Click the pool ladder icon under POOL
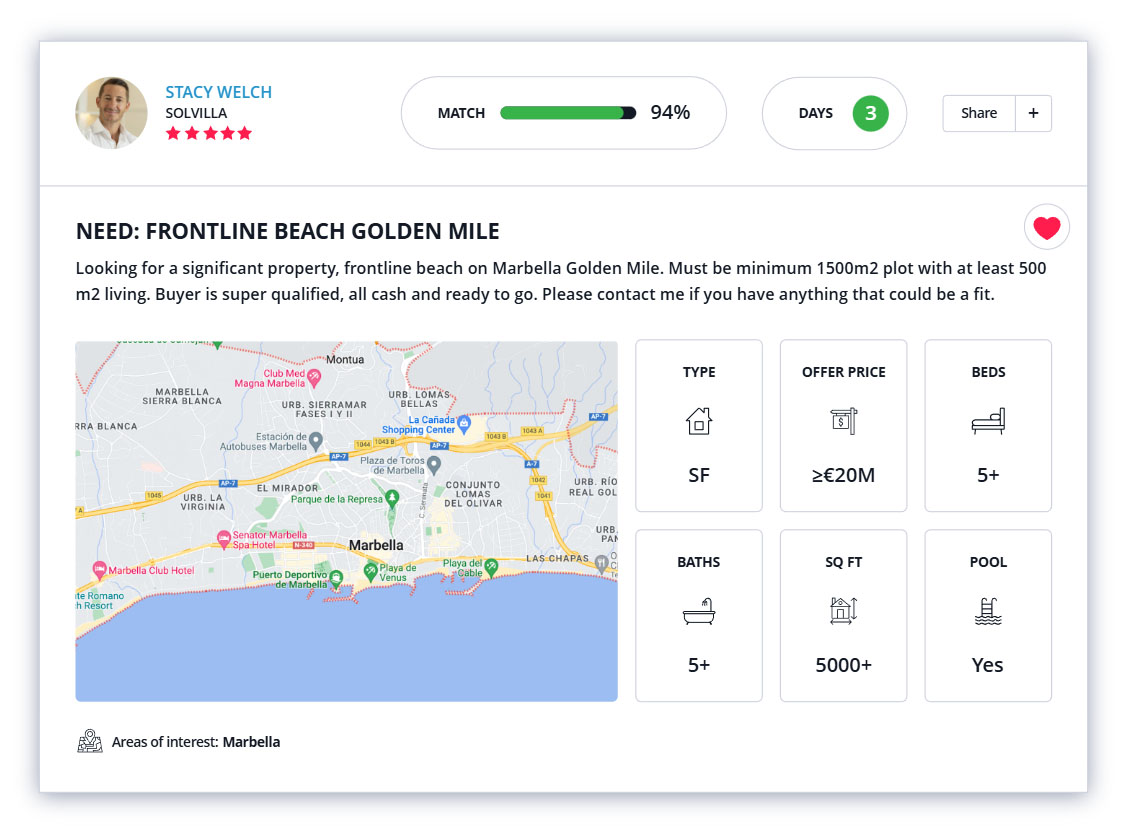The width and height of the screenshot is (1128, 830). (988, 611)
